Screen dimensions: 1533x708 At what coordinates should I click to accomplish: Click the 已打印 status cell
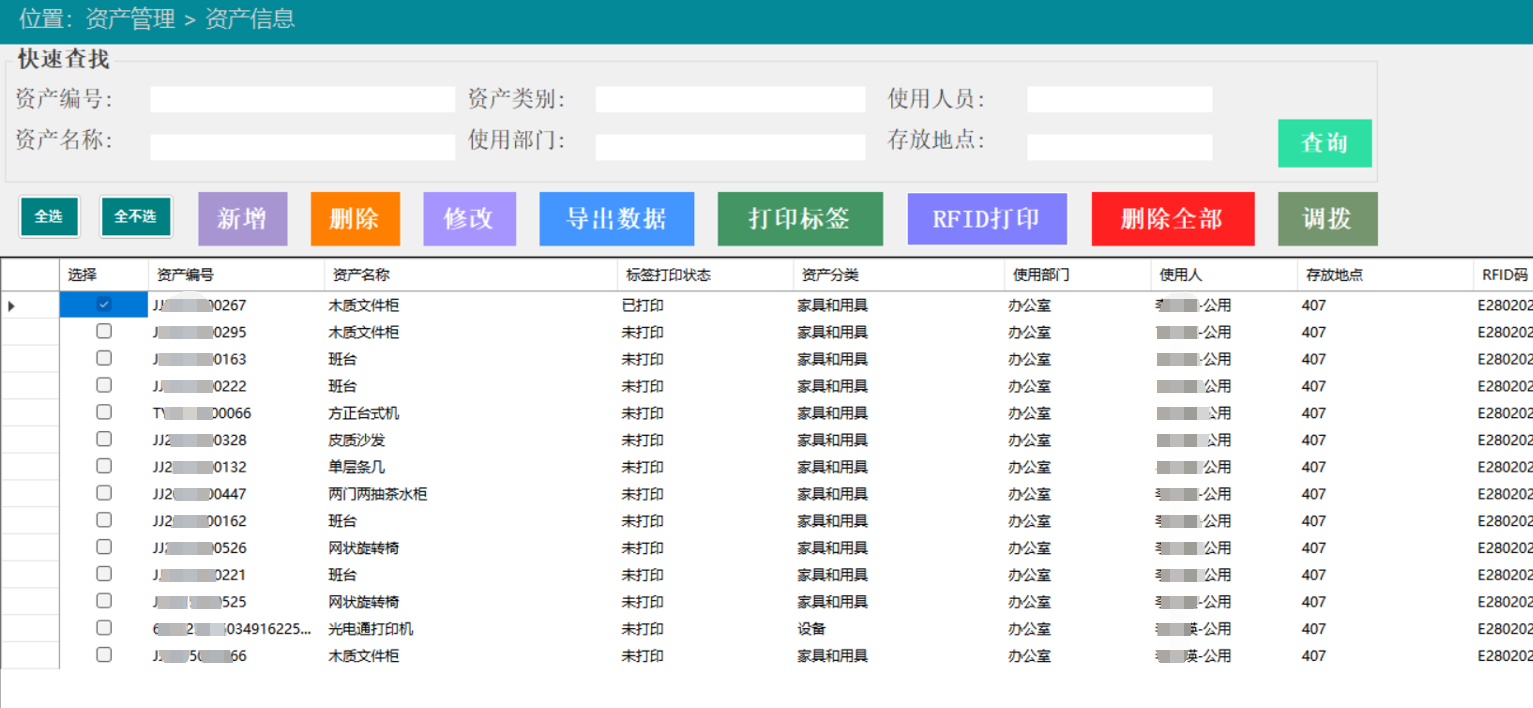tap(705, 305)
